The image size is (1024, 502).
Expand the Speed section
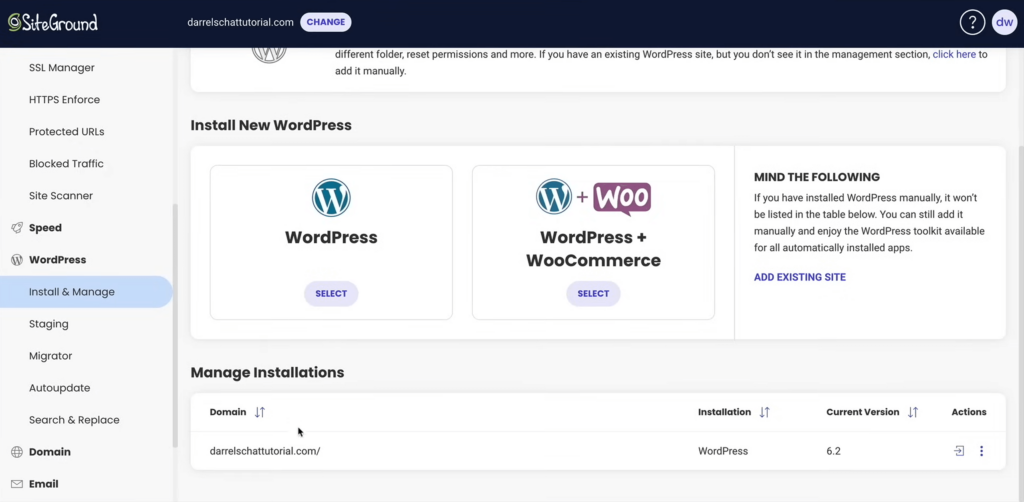[x=45, y=228]
